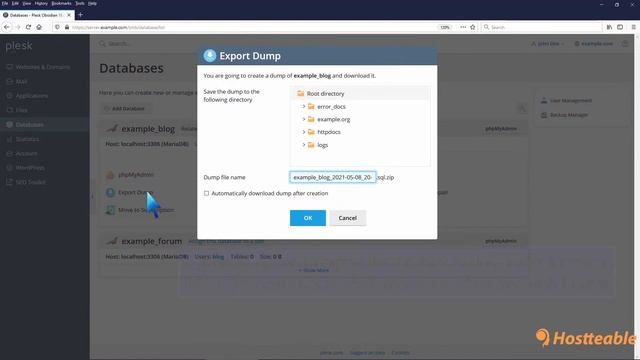
Task: Click the error_docs folder icon
Action: click(x=311, y=107)
